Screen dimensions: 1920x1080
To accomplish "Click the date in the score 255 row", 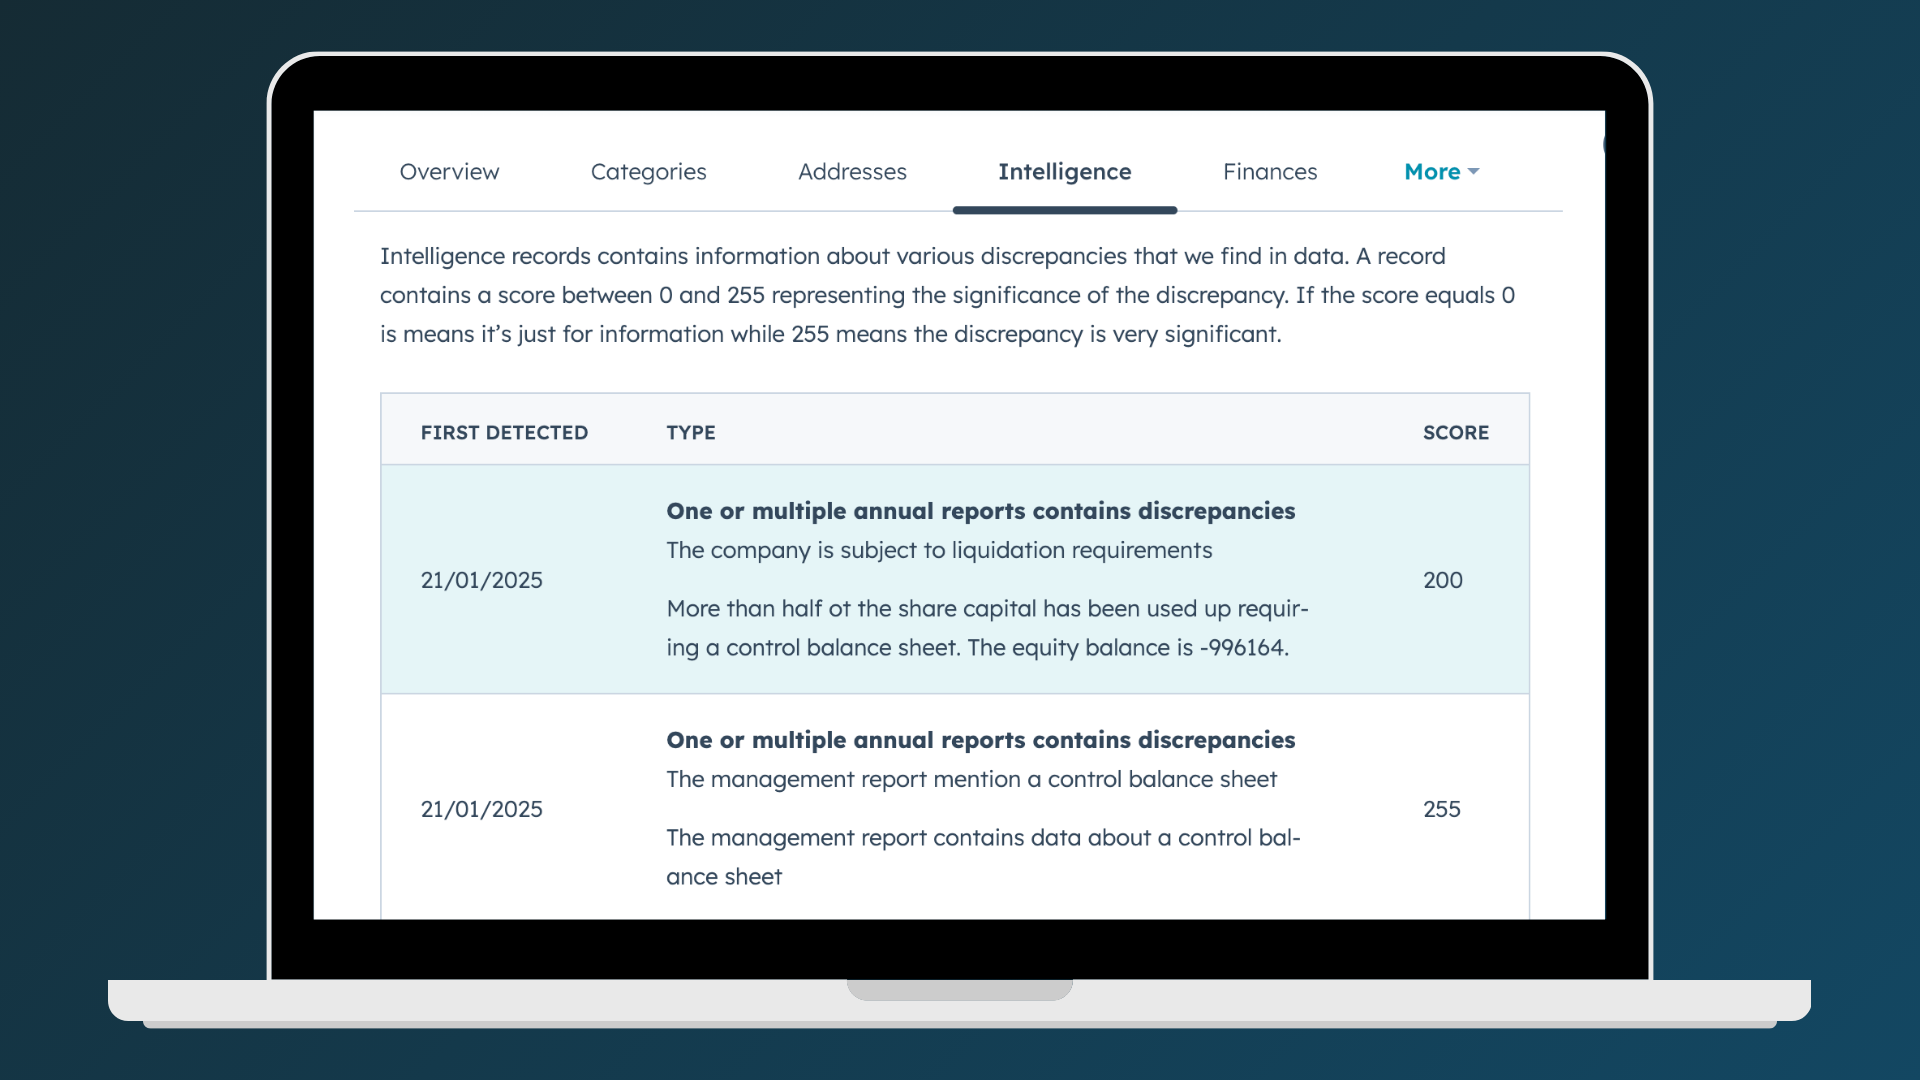I will click(x=481, y=809).
